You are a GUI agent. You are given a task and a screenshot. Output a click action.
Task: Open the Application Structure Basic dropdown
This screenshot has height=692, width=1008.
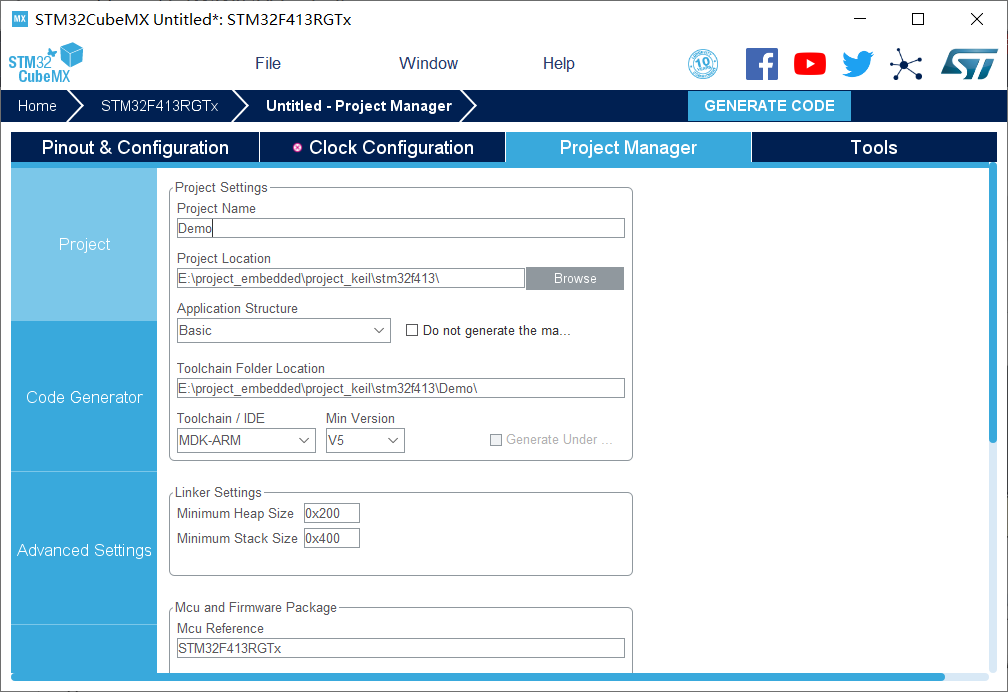pos(284,331)
